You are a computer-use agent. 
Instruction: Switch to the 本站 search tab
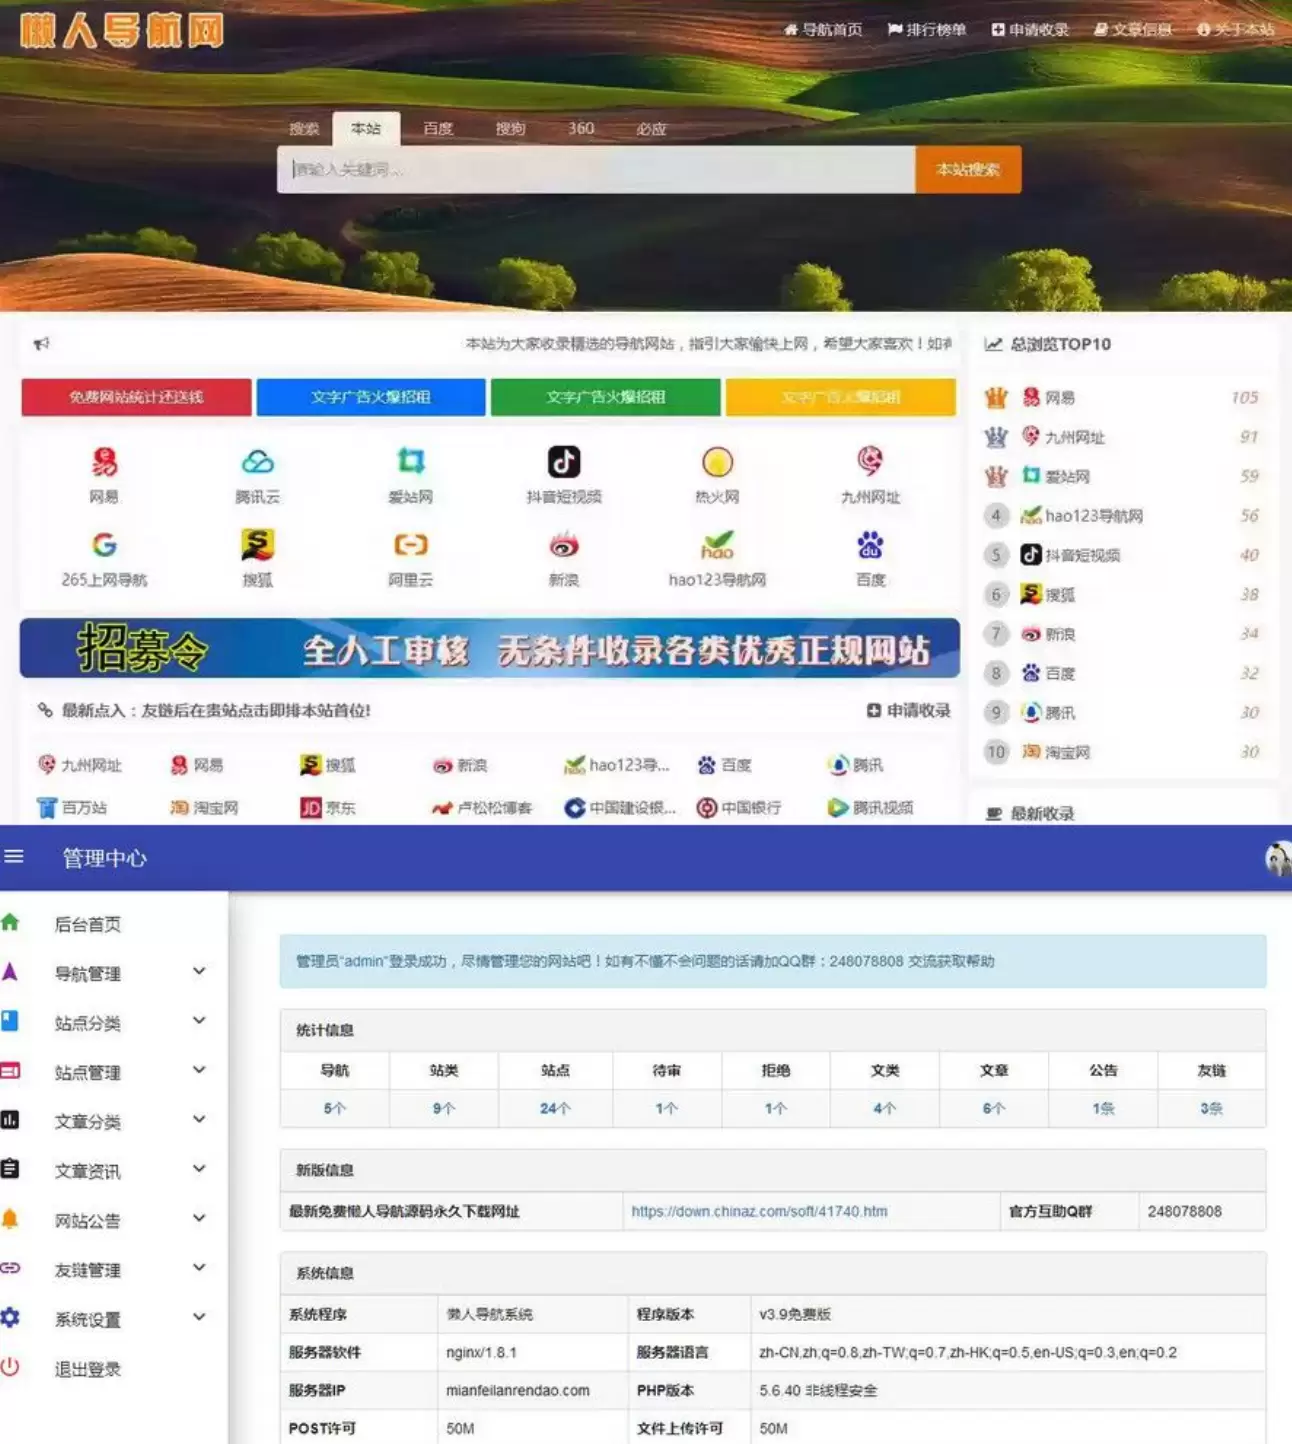click(366, 129)
